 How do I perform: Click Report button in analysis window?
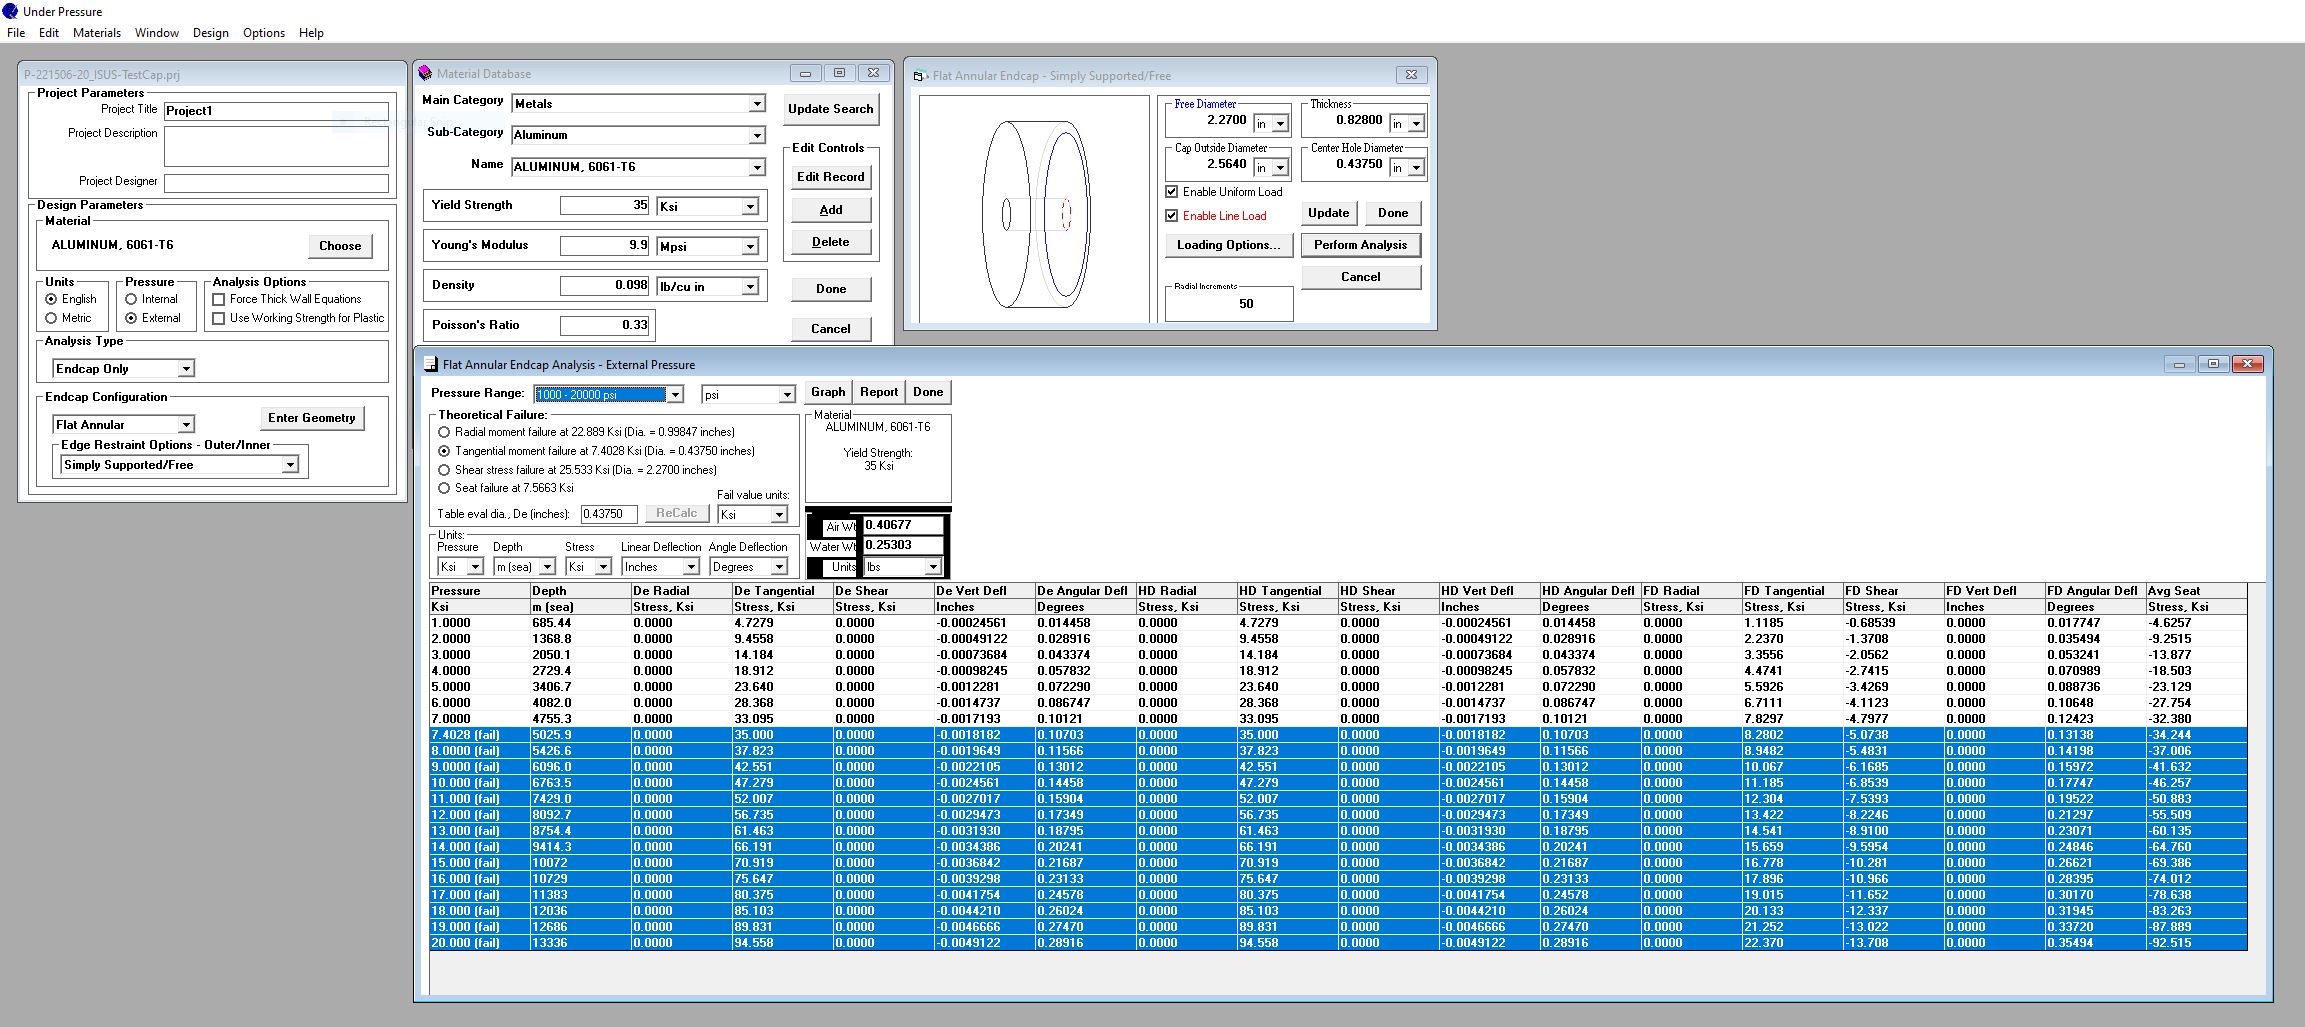pyautogui.click(x=878, y=392)
